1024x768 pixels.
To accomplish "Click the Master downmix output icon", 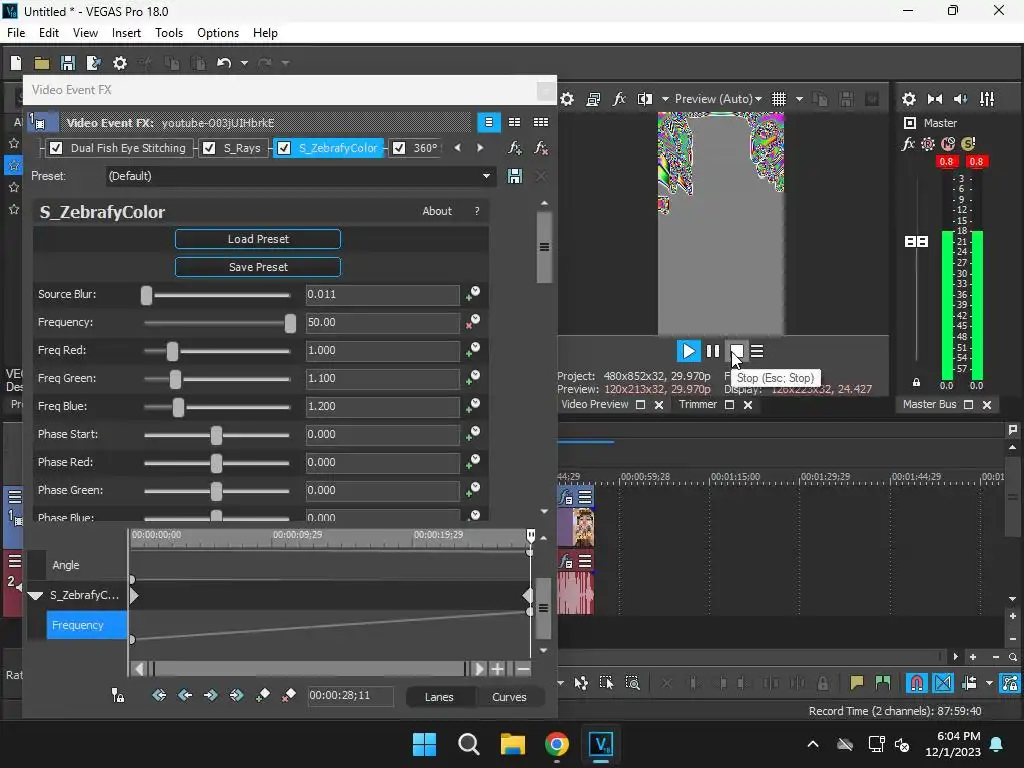I will pos(935,99).
